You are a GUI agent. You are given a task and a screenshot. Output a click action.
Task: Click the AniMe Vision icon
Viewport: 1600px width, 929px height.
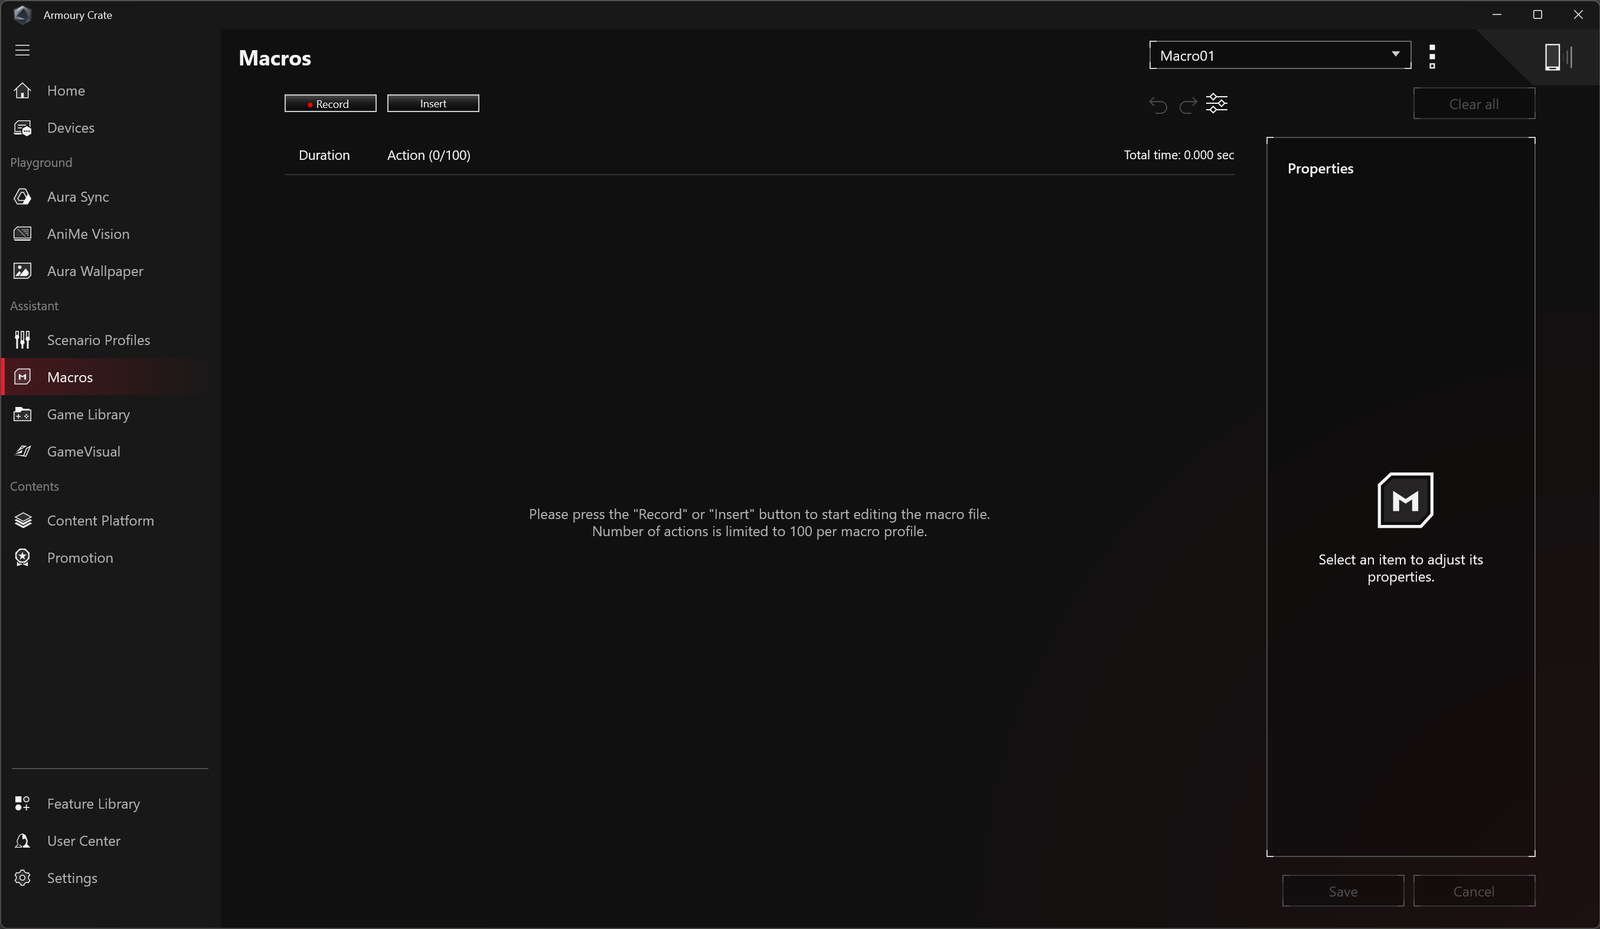click(23, 234)
